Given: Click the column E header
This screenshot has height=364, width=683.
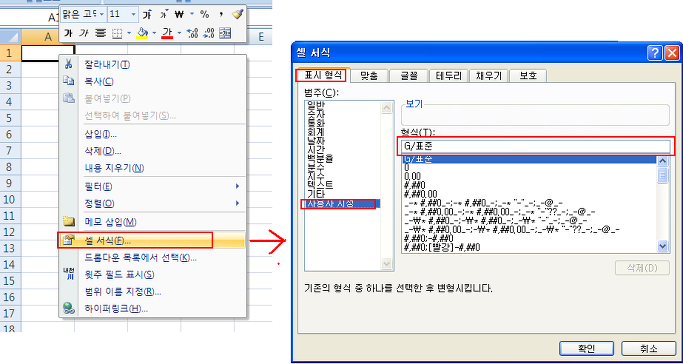Looking at the screenshot, I should tap(261, 37).
